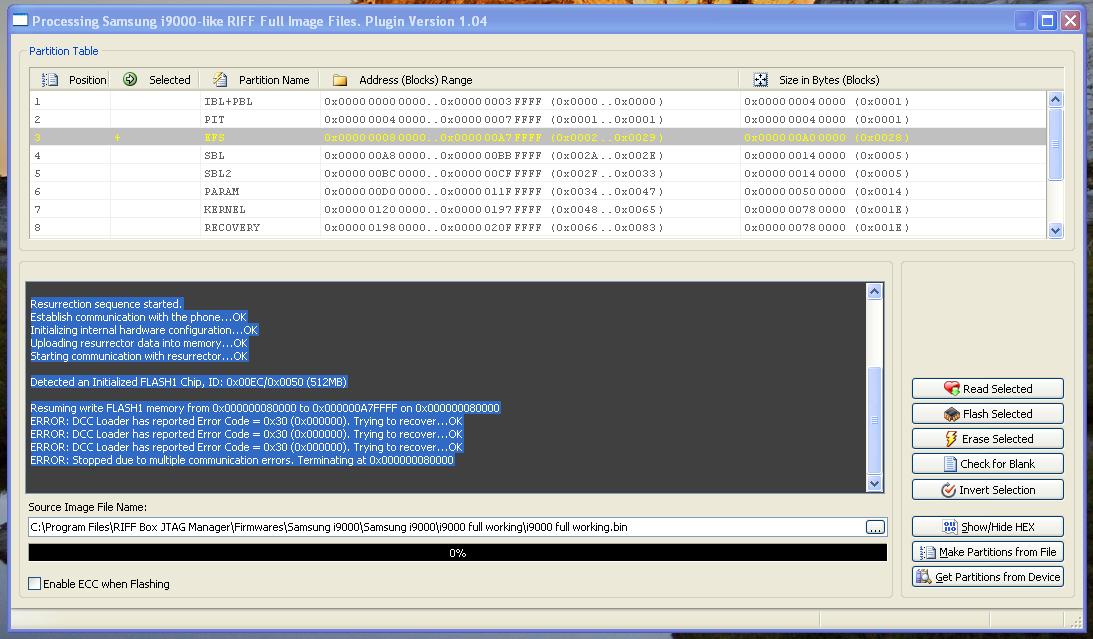
Task: Click log line 'Initializing internal hardware configuration'
Action: click(144, 330)
